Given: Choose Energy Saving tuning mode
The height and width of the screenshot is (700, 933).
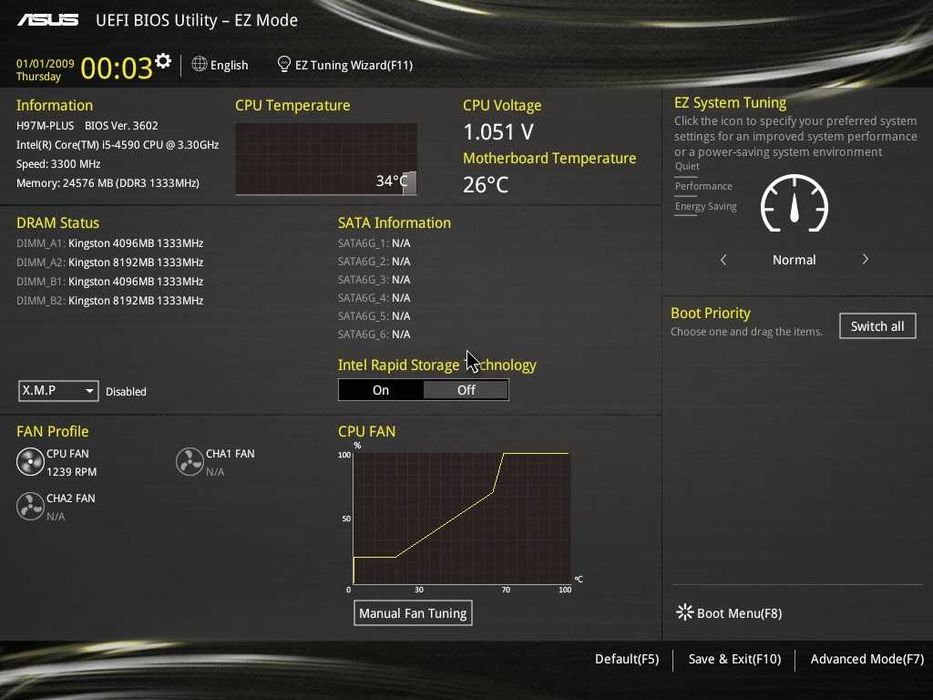Looking at the screenshot, I should click(706, 207).
